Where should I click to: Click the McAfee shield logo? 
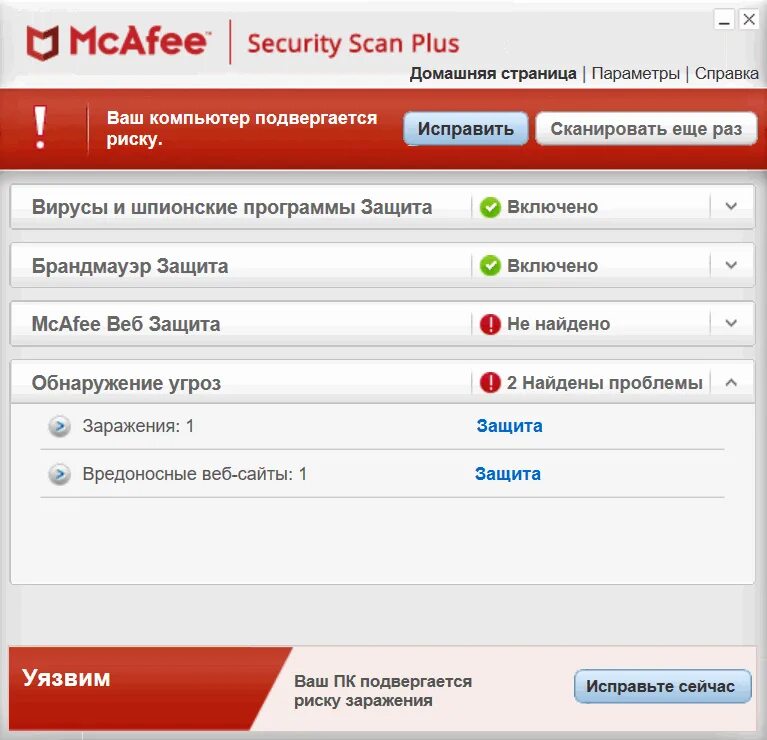(43, 43)
